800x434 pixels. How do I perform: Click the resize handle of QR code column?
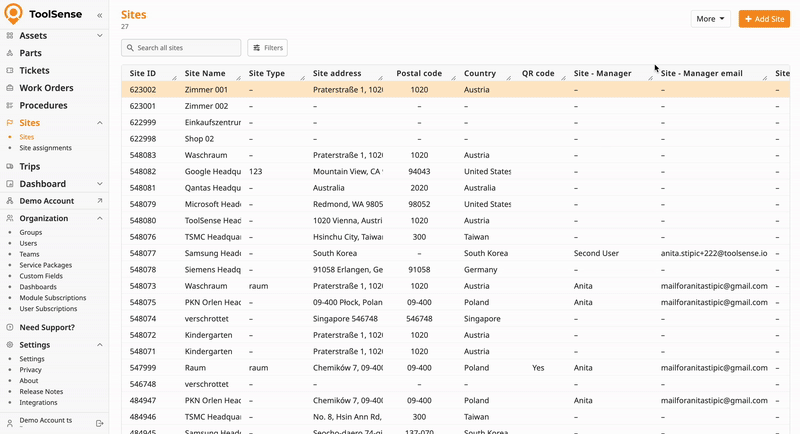click(563, 78)
